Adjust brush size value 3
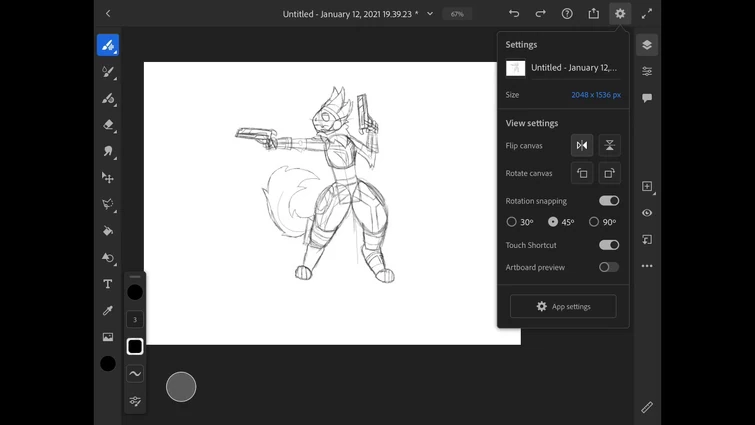Screen dimensions: 755x425 click(135, 319)
